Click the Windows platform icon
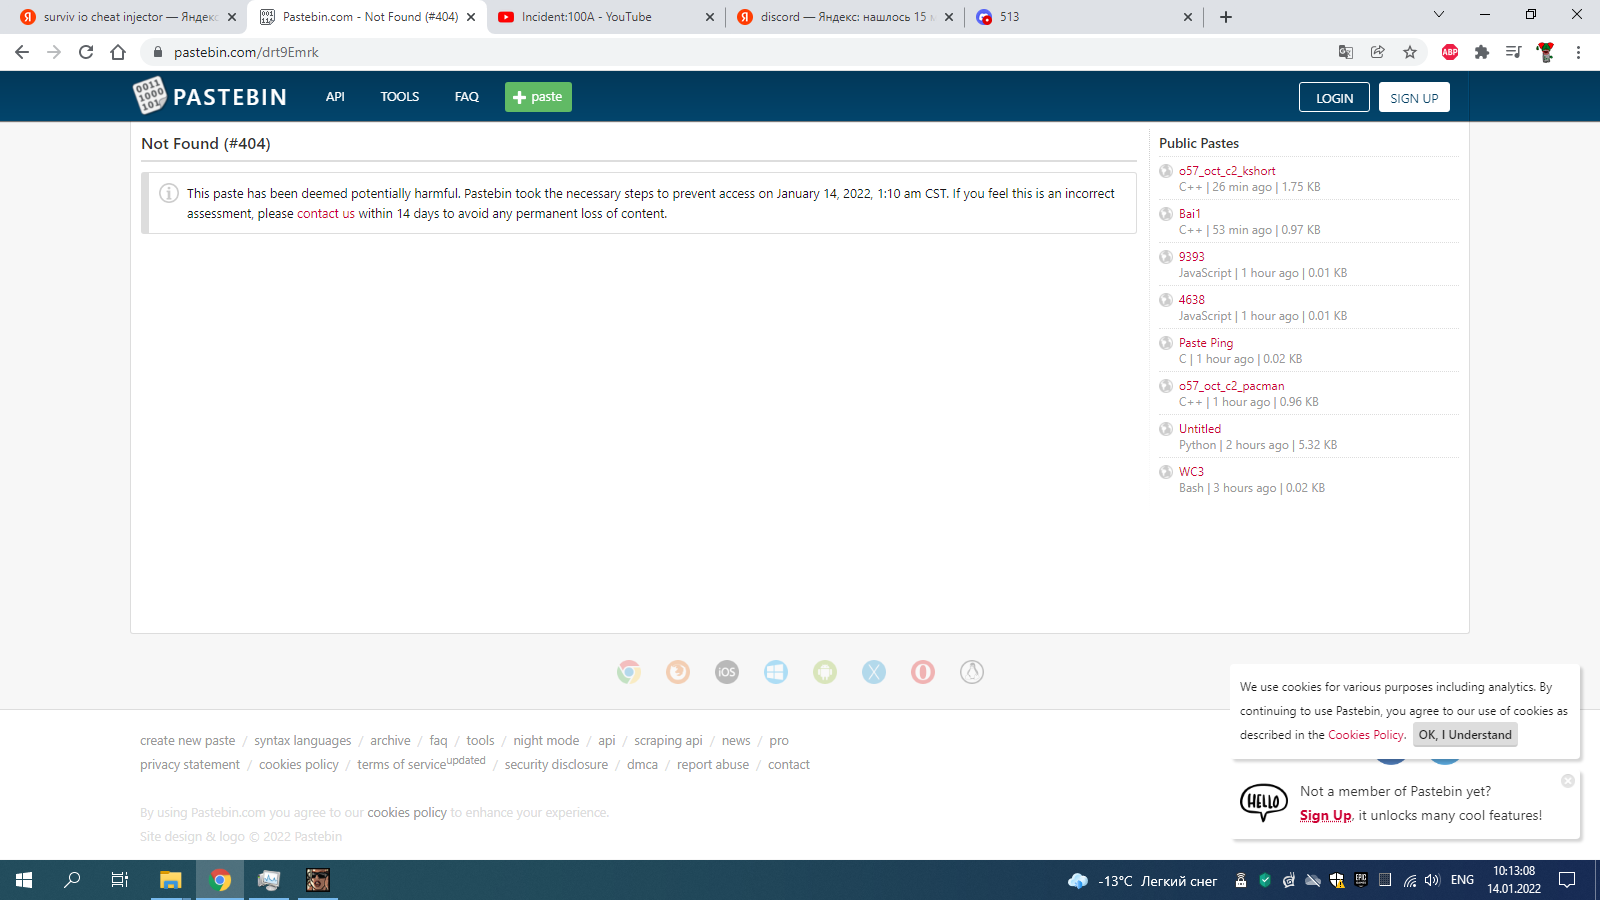Screen dimensions: 1600x900 [777, 672]
